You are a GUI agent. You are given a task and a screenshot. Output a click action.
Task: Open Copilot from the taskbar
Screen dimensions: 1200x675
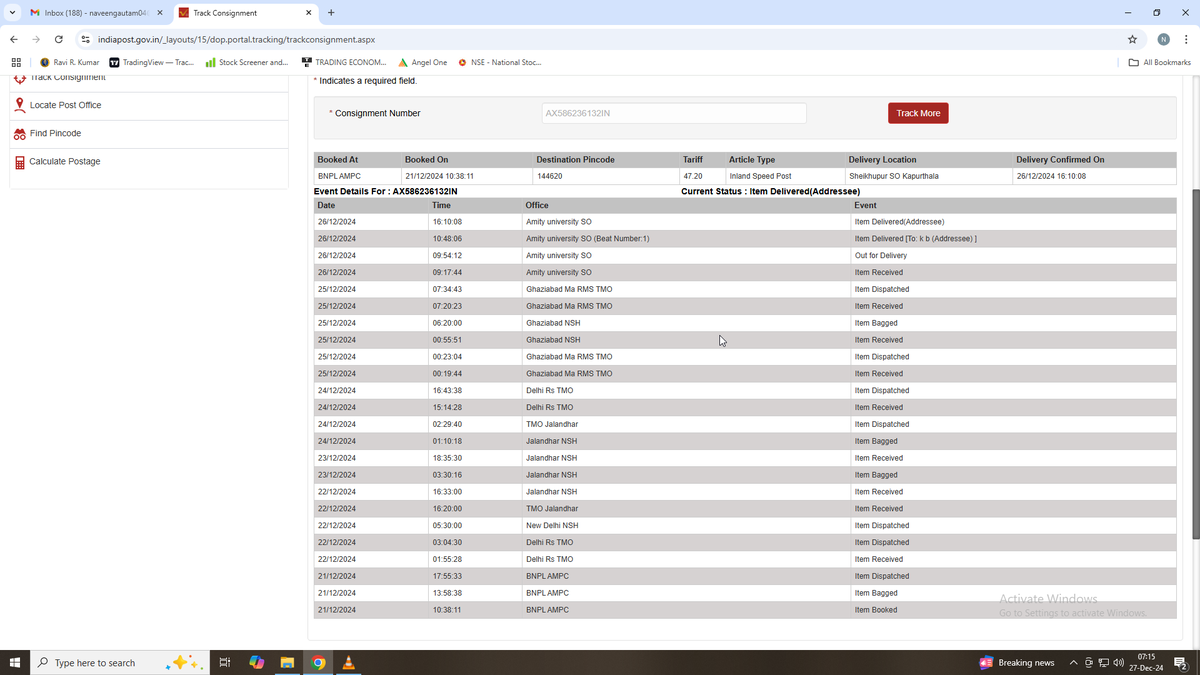256,663
